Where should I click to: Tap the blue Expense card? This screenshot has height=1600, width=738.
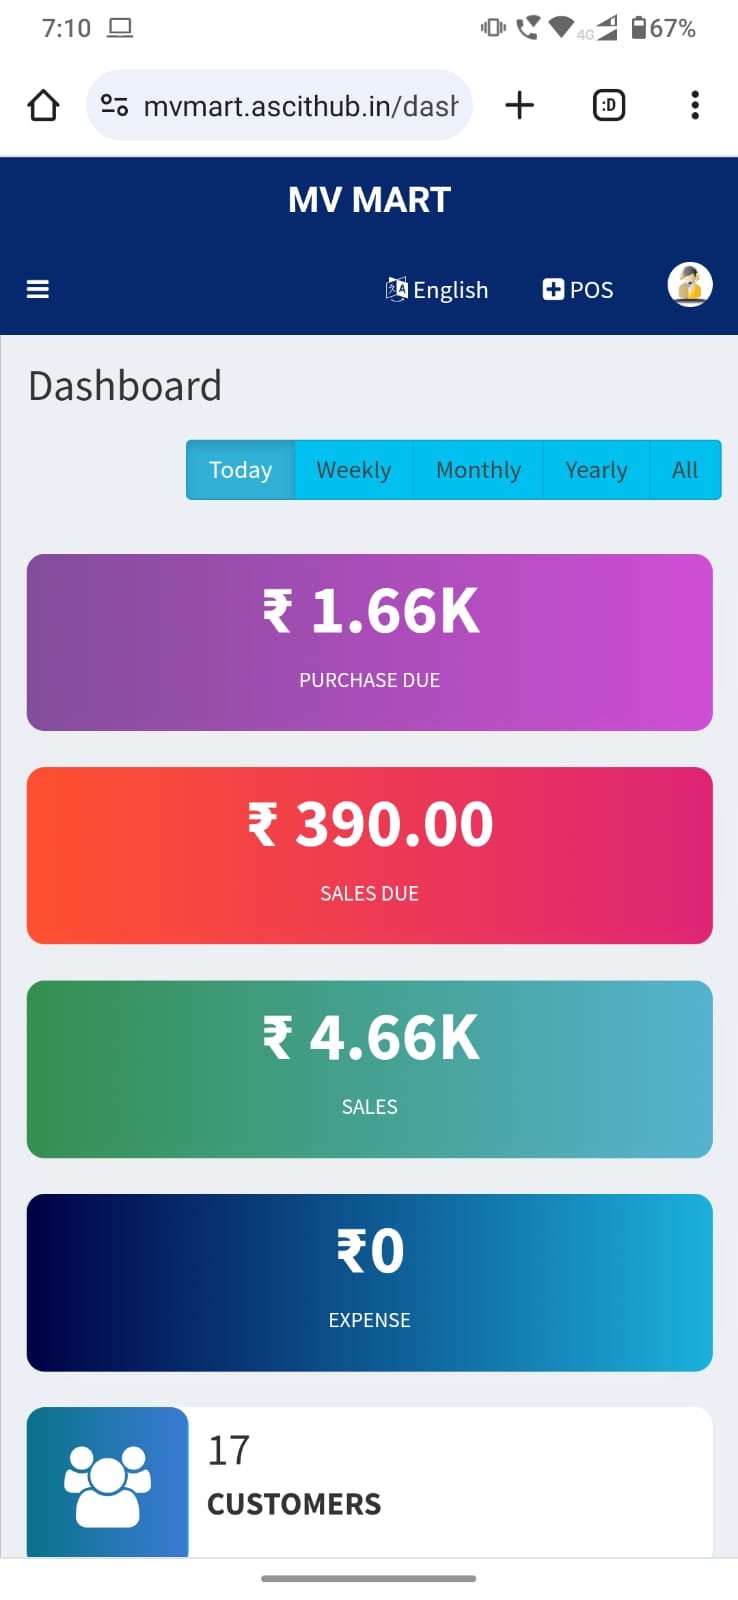click(369, 1282)
